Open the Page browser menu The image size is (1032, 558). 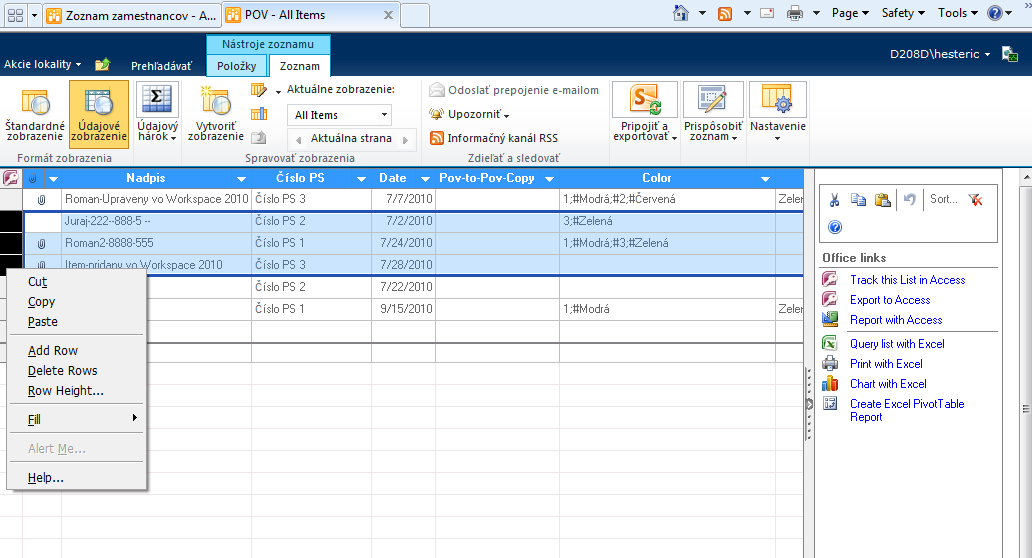click(850, 13)
